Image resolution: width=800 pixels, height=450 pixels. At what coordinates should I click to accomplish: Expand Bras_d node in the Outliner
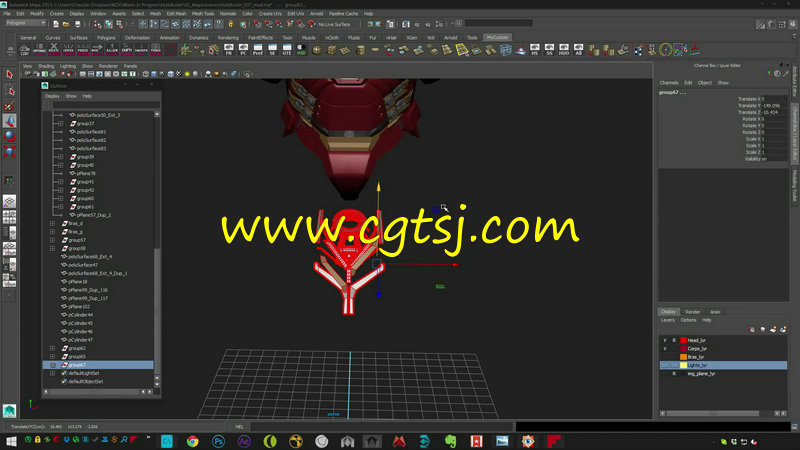pos(53,223)
